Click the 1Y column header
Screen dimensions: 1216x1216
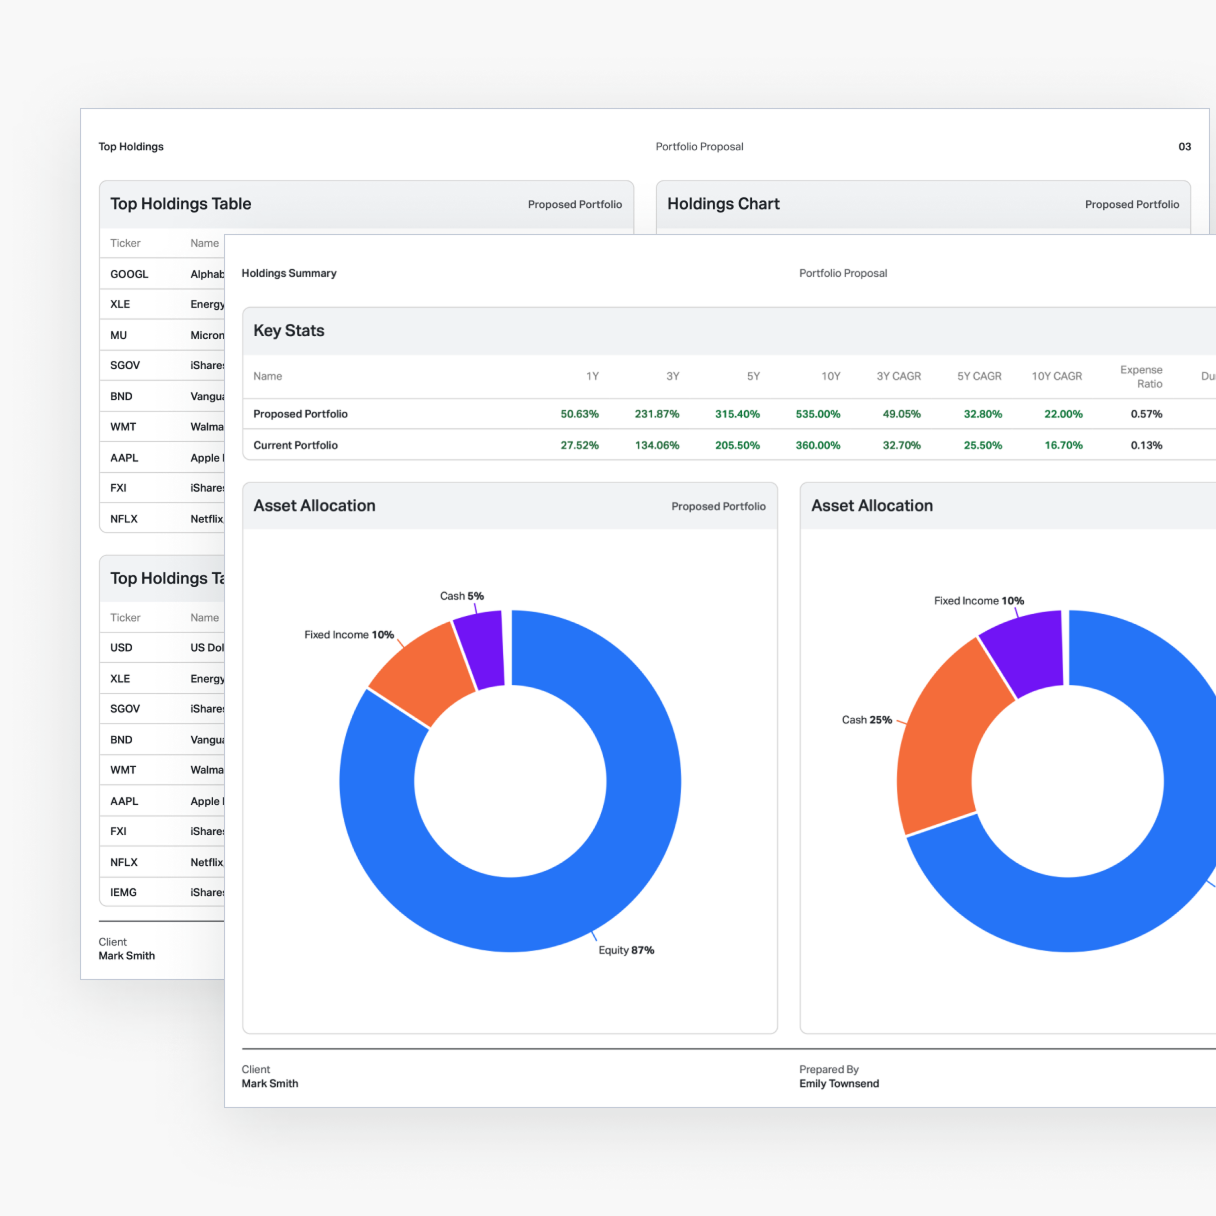[592, 376]
